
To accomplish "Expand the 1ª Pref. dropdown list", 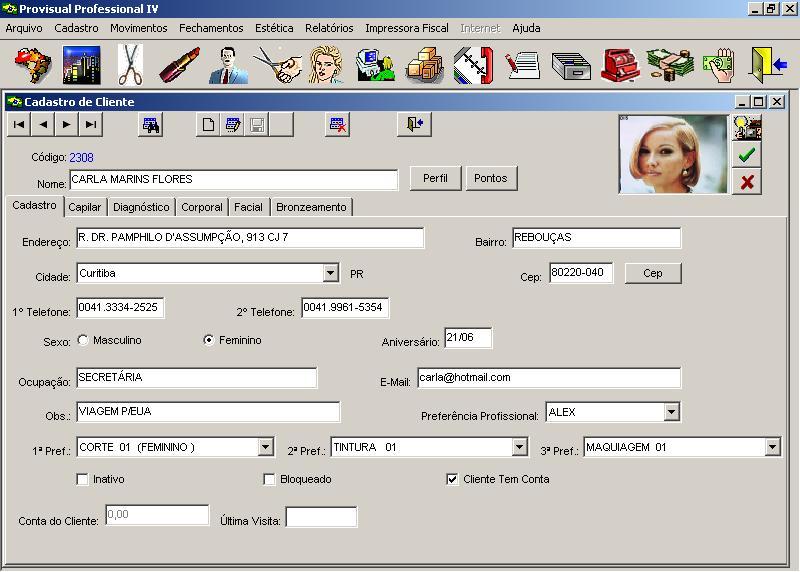I will [x=265, y=447].
